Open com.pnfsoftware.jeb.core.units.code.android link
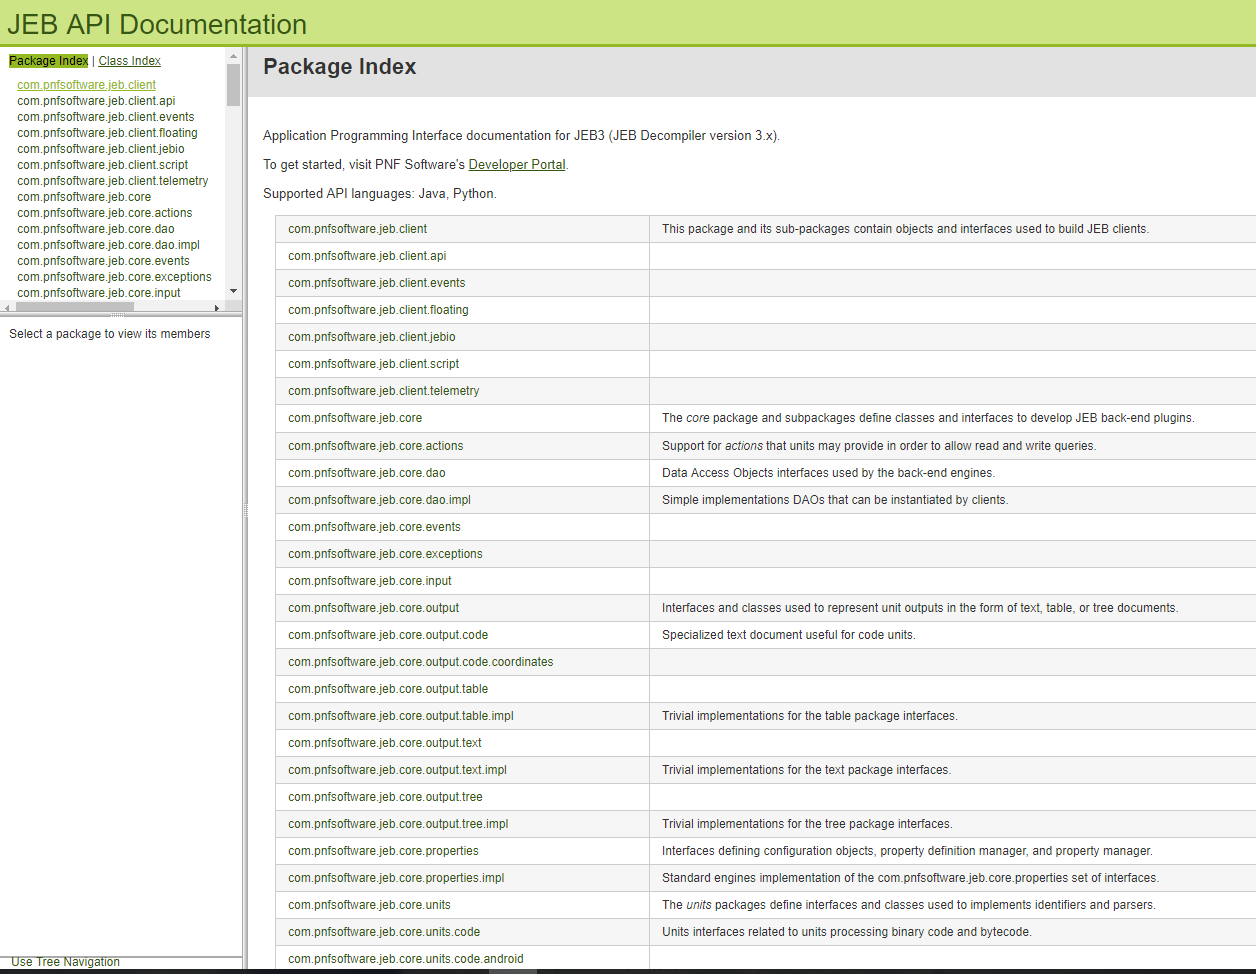Screen dimensions: 1256x974 click(406, 959)
